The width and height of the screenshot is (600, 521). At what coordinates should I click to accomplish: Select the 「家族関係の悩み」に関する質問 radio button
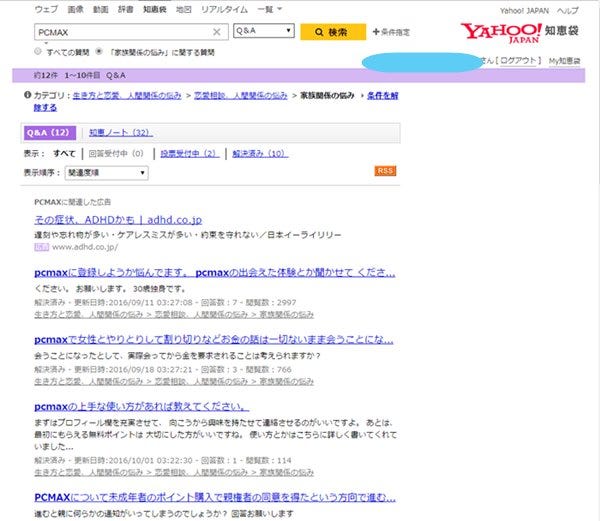point(99,51)
